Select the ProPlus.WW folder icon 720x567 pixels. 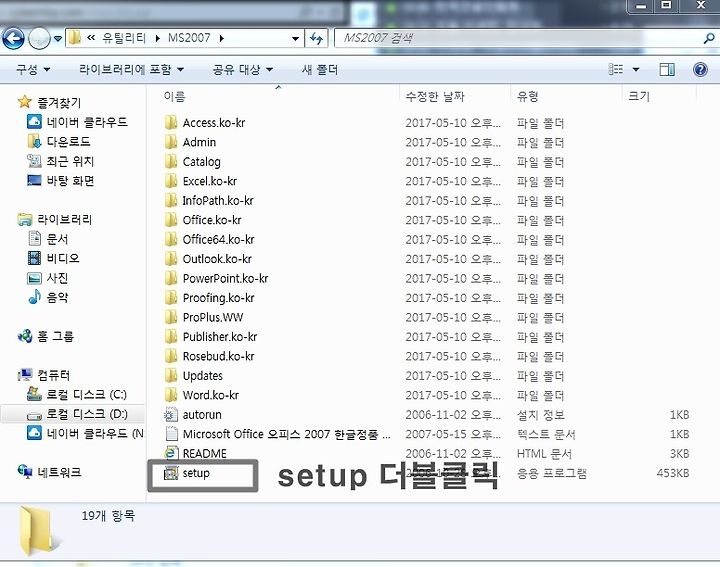171,317
